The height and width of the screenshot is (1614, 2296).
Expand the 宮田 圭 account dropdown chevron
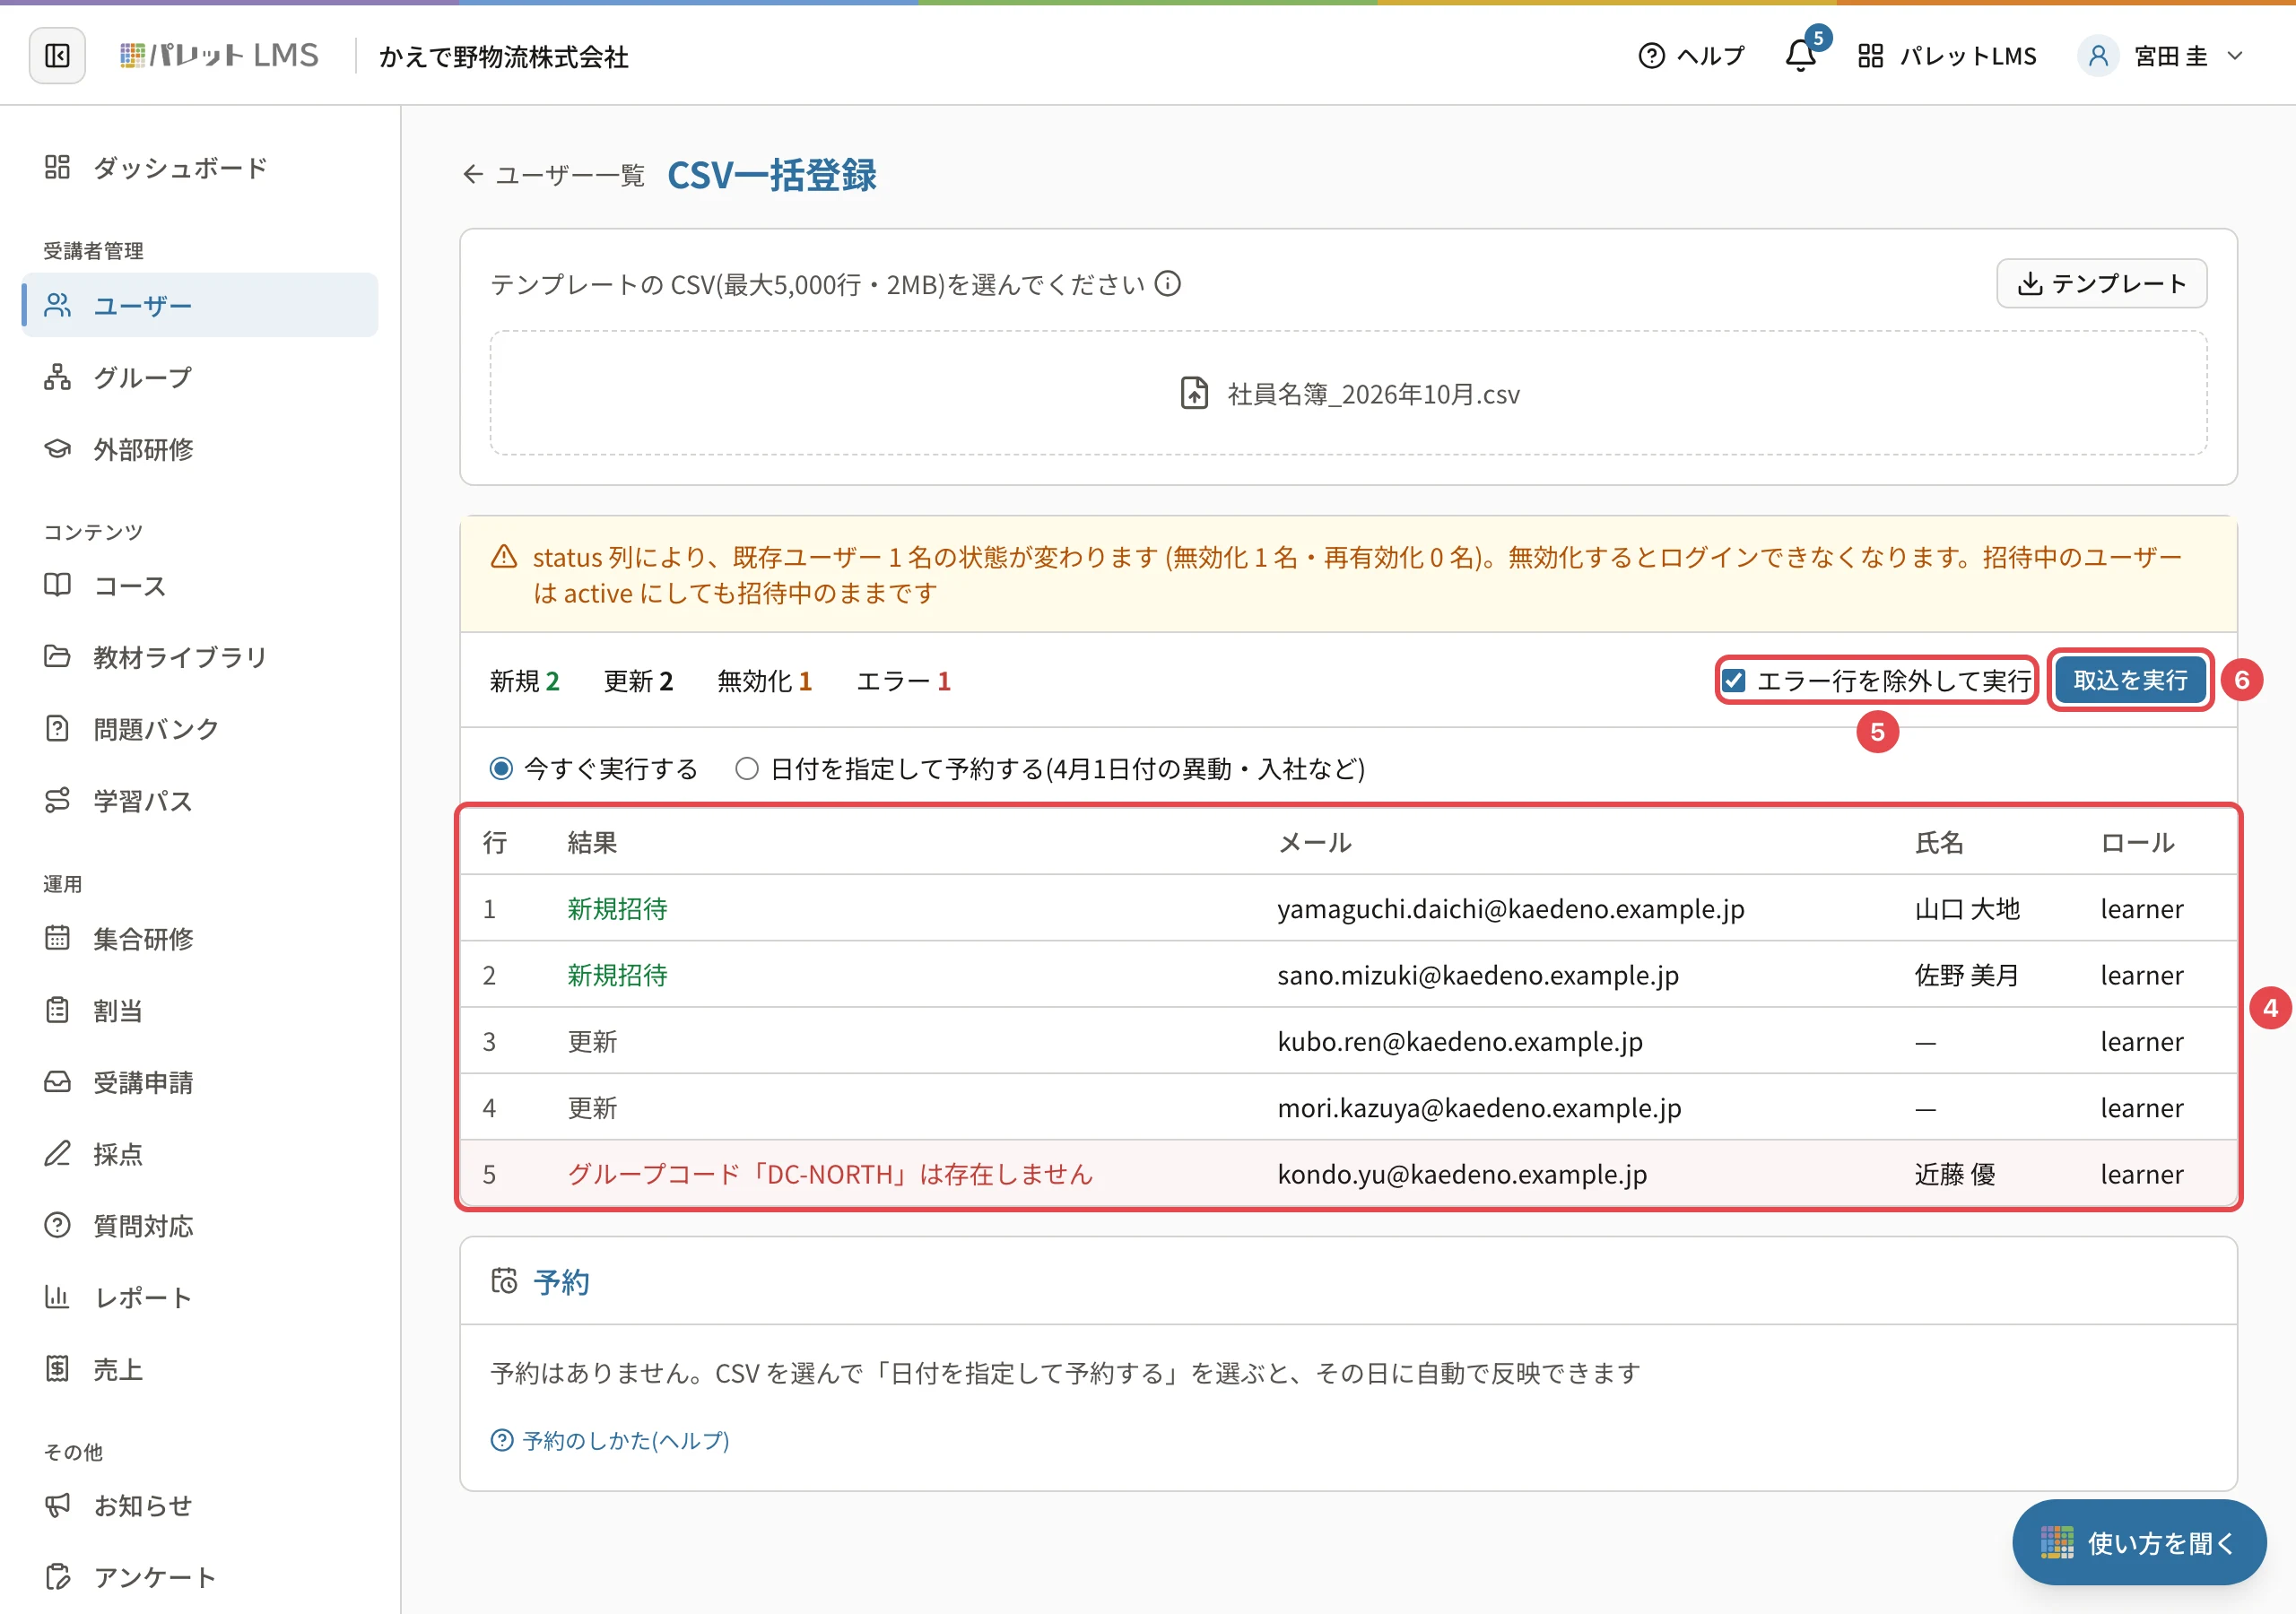2235,56
